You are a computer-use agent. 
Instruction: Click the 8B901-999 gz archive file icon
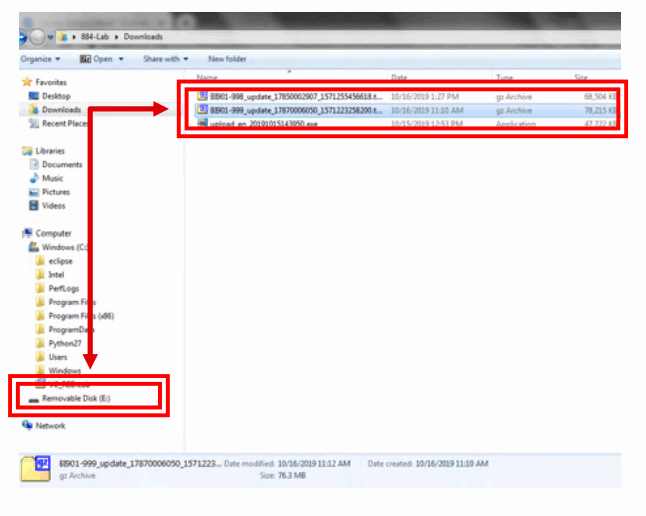tap(202, 110)
